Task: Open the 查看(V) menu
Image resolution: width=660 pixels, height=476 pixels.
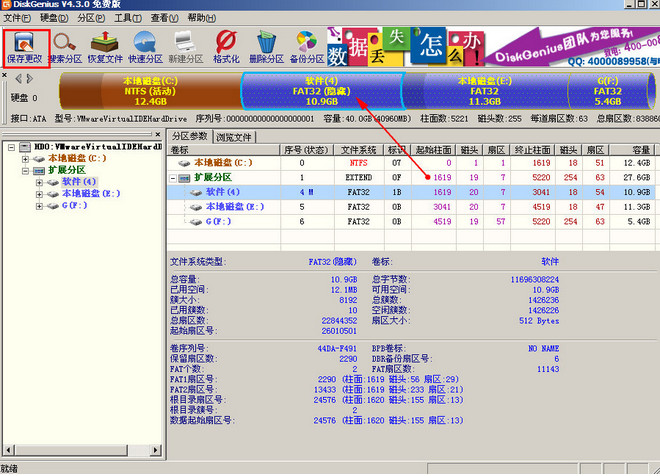Action: tap(165, 18)
